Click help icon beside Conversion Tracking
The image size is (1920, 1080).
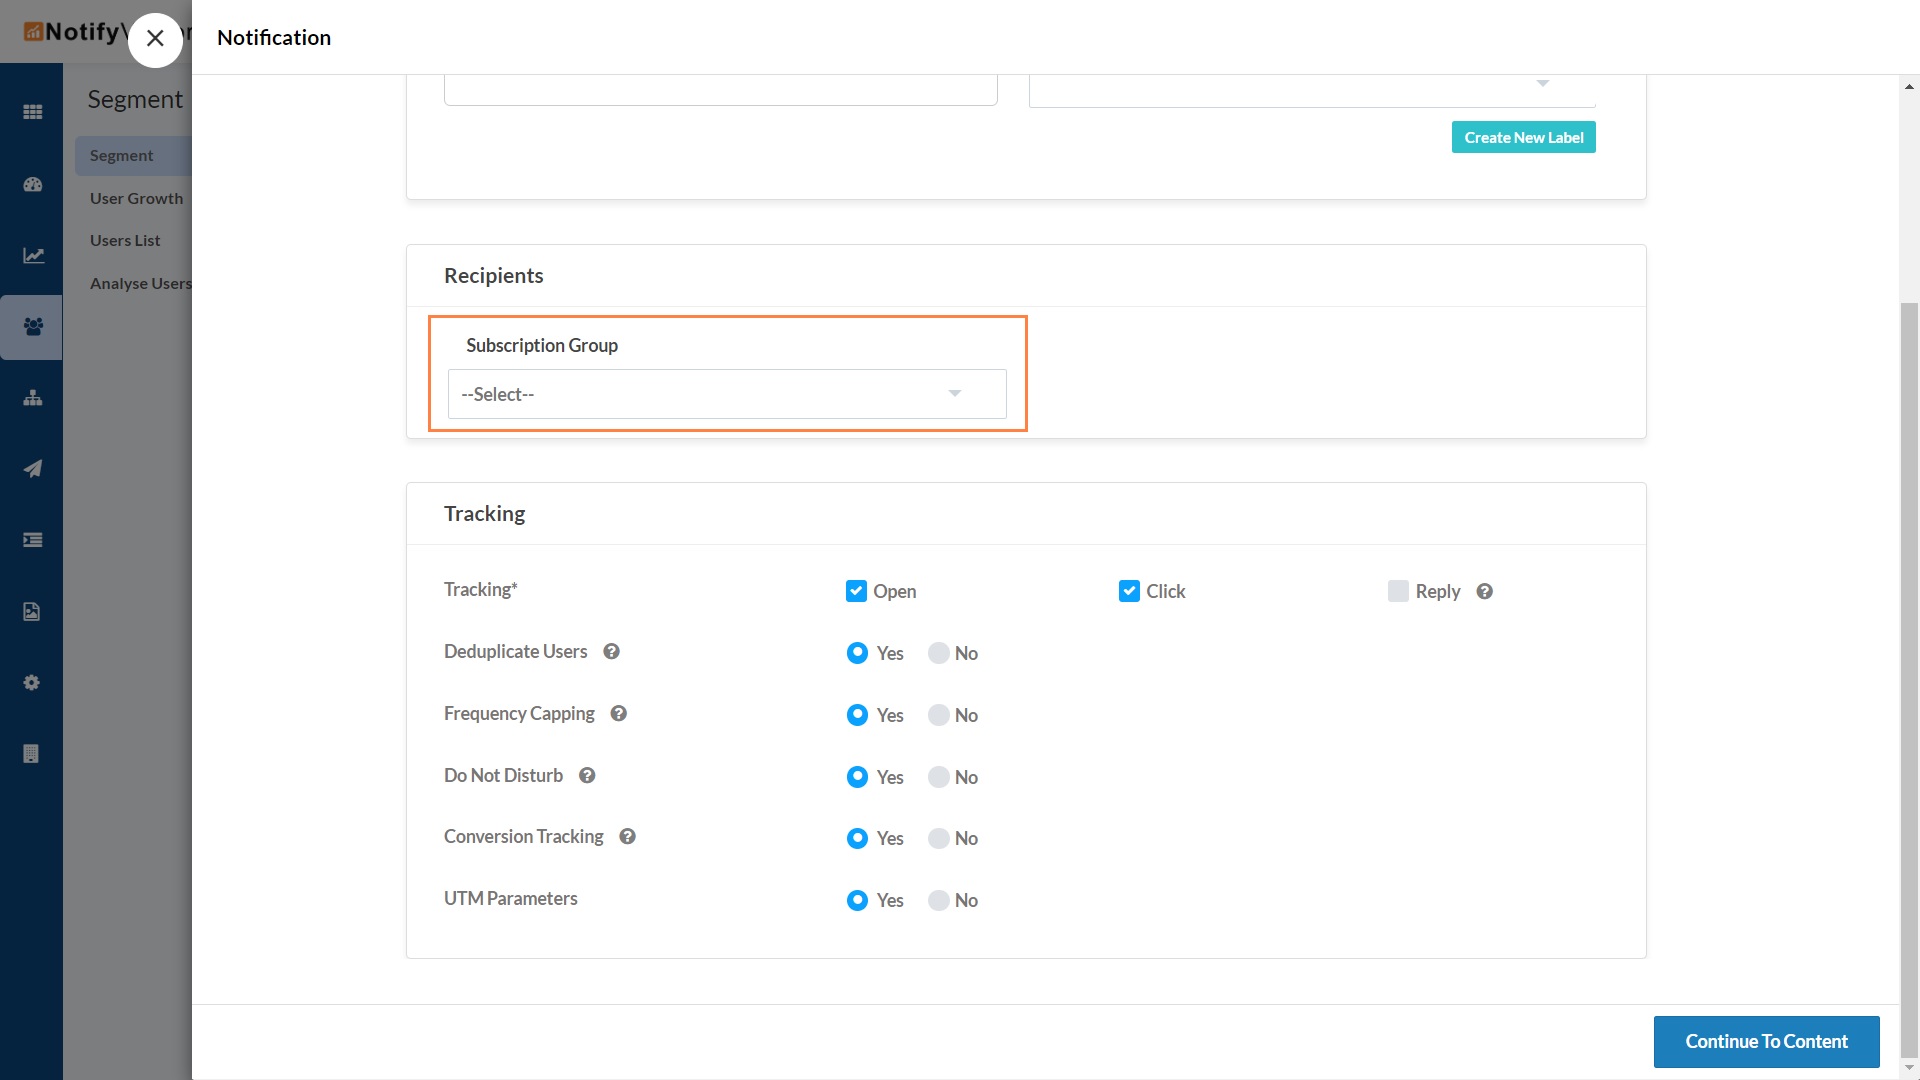click(627, 836)
